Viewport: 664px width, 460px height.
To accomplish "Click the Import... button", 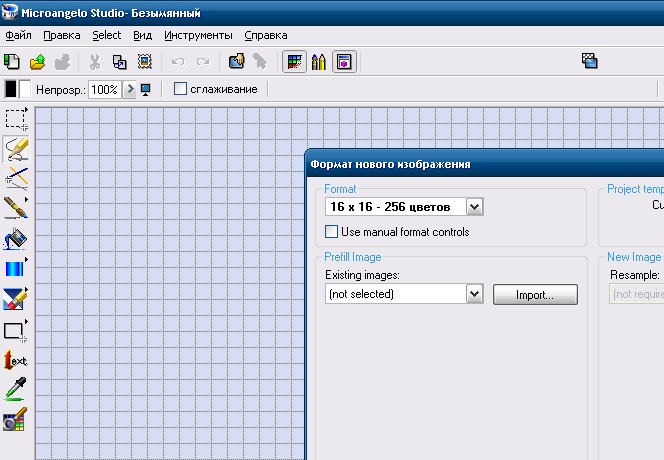I will [x=535, y=294].
